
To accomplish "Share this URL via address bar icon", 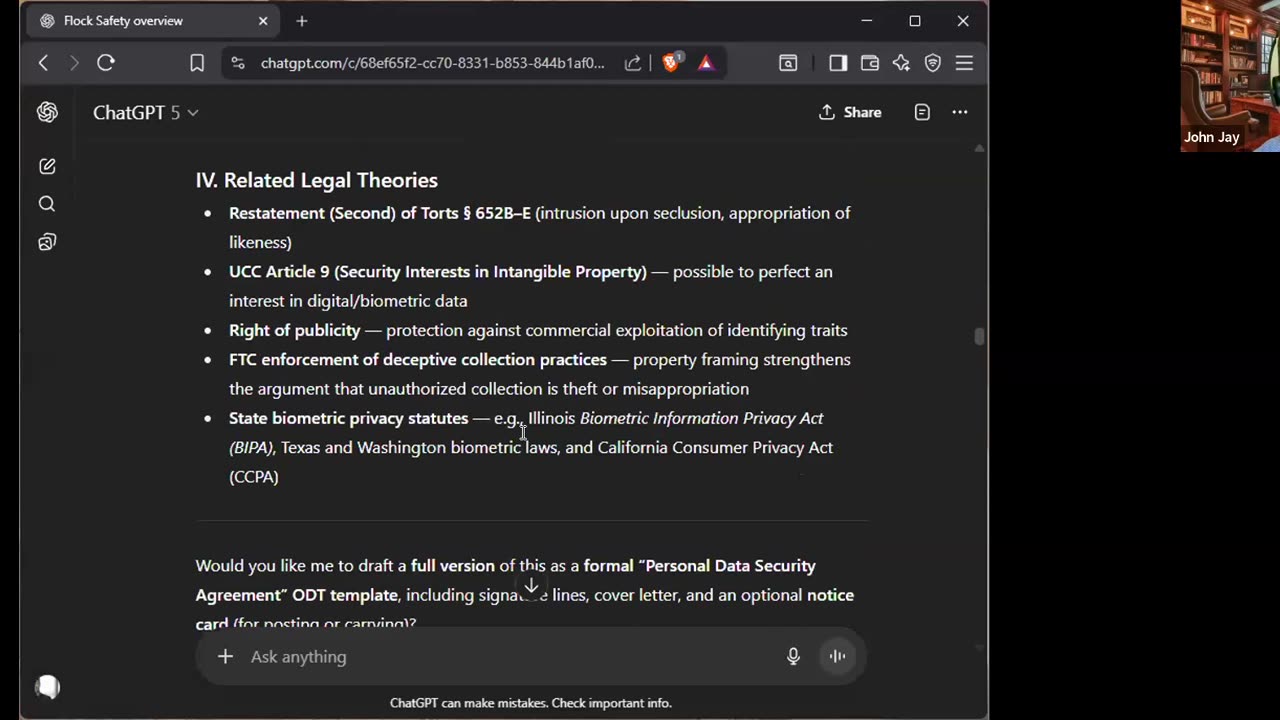I will [x=633, y=63].
